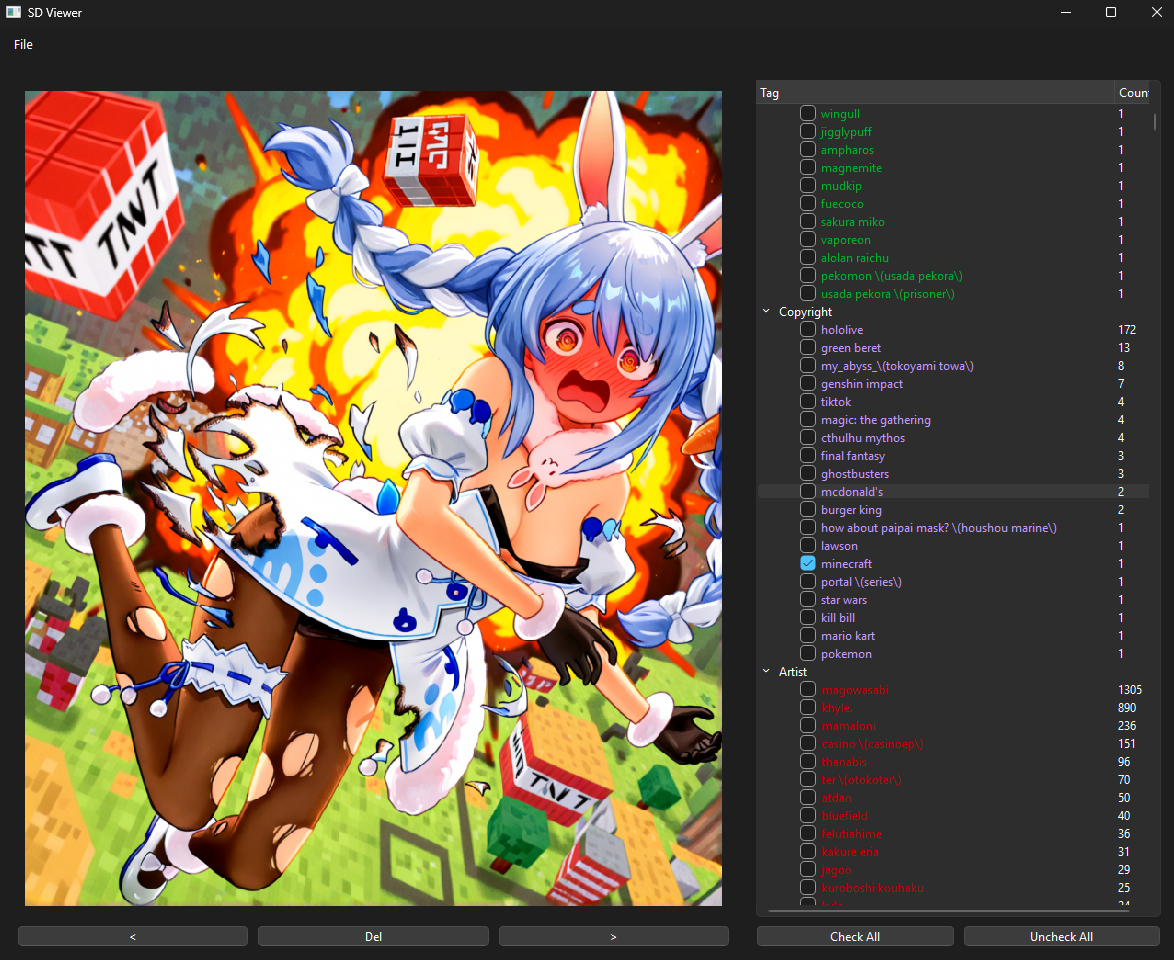Select the ghostbusters tag
The image size is (1174, 960).
point(854,473)
